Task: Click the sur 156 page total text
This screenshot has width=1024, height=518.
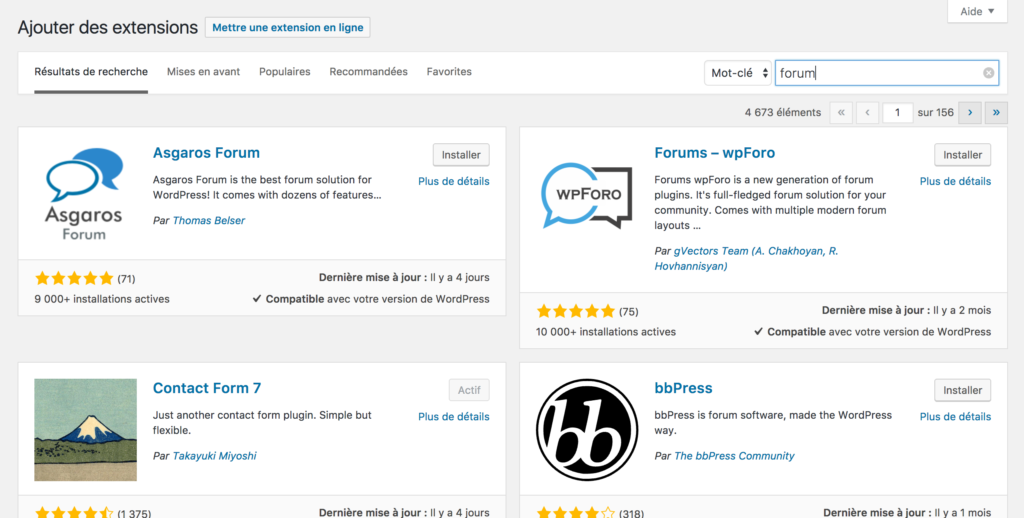Action: tap(935, 112)
